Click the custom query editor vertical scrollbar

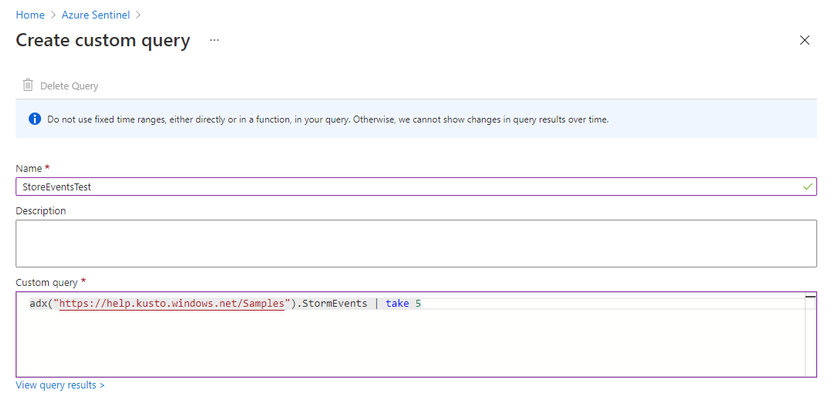pyautogui.click(x=810, y=334)
